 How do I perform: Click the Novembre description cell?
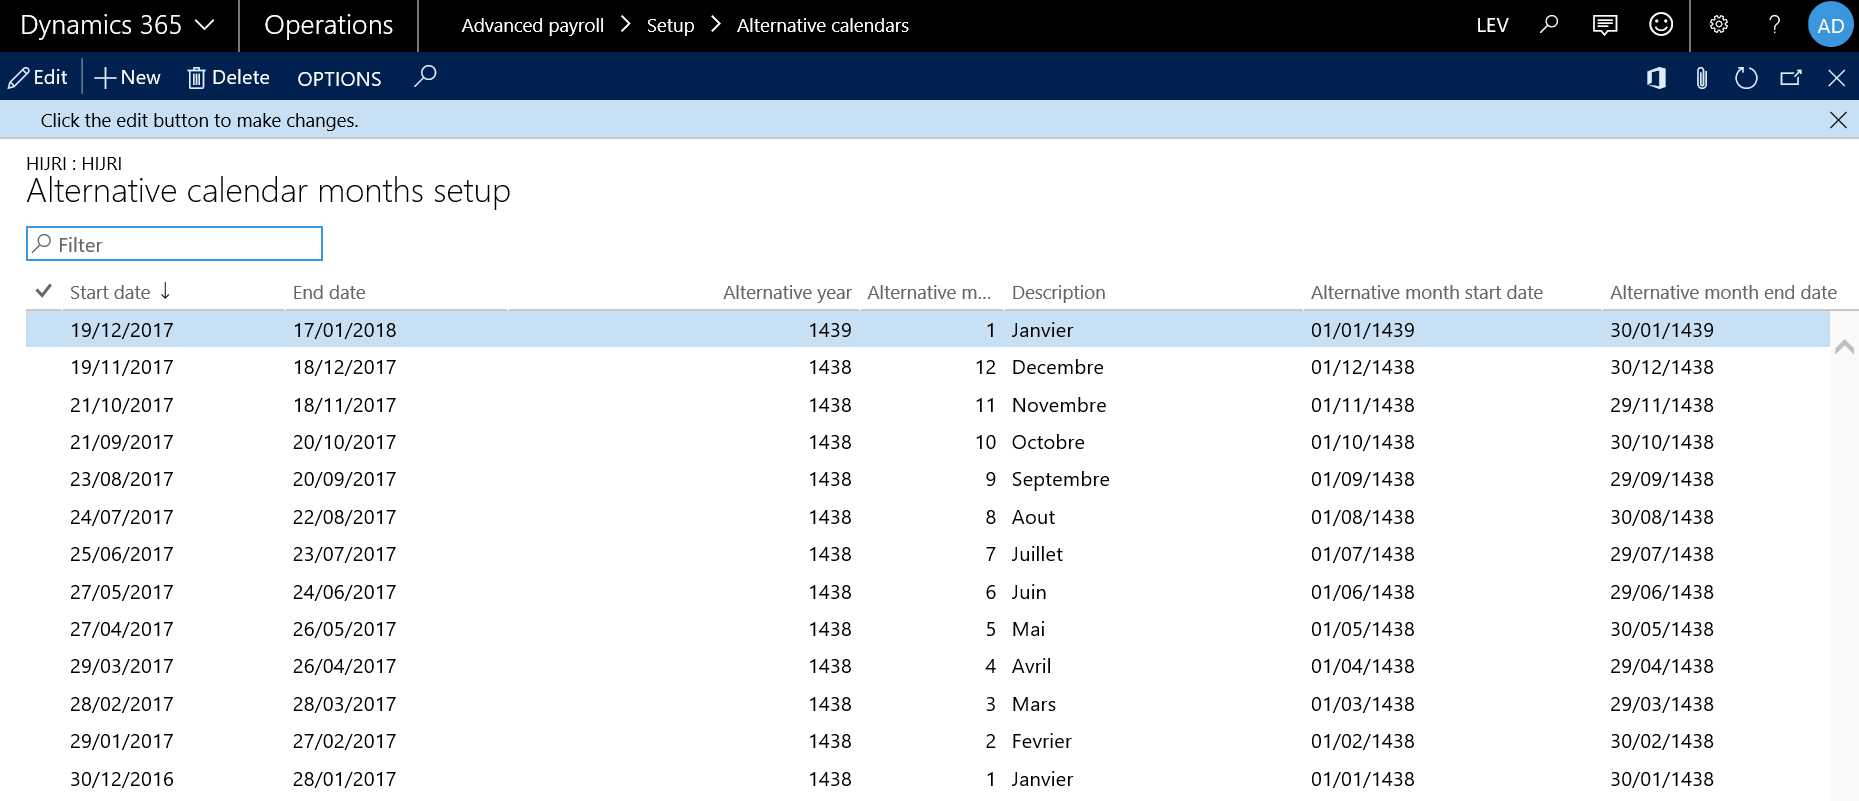point(1059,405)
